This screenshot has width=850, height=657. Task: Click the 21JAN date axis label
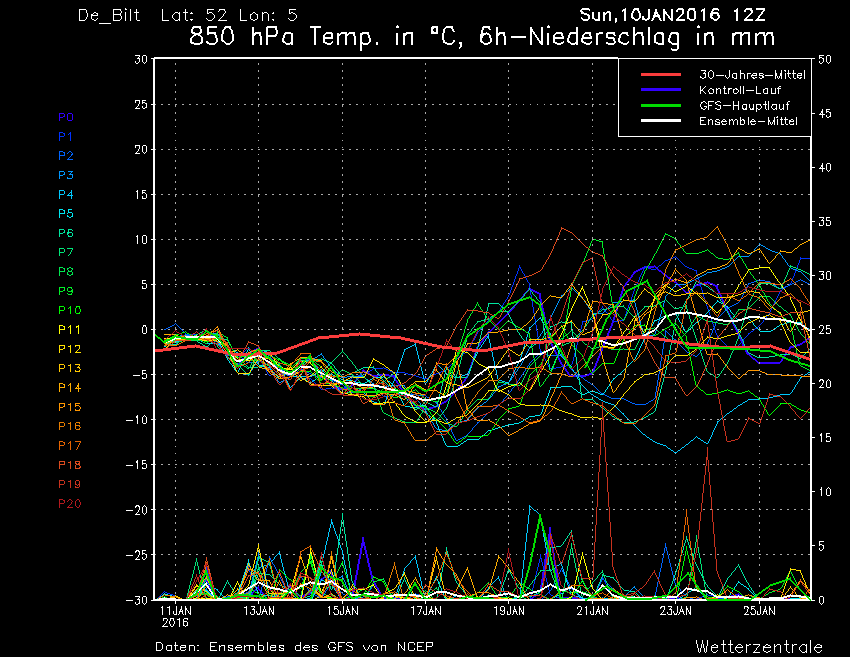(x=592, y=611)
